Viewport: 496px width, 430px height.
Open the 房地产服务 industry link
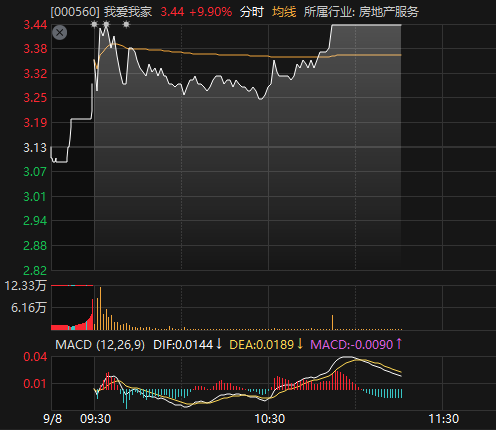[x=389, y=12]
